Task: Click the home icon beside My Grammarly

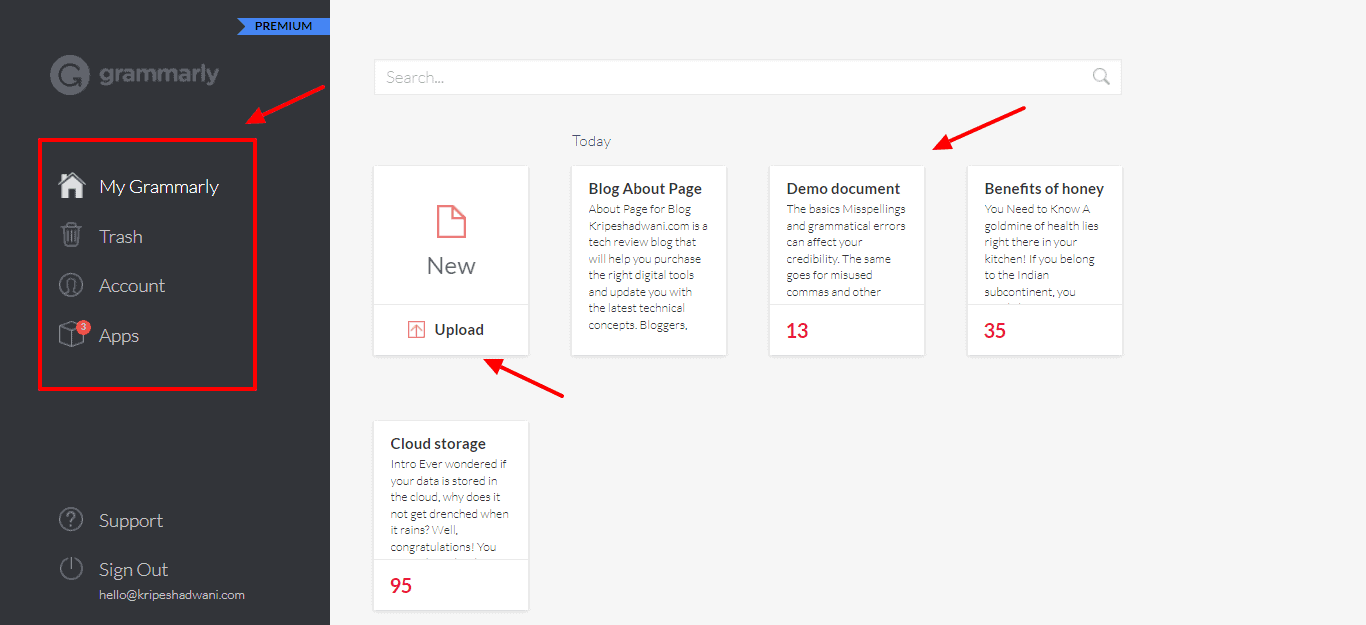Action: pos(71,186)
